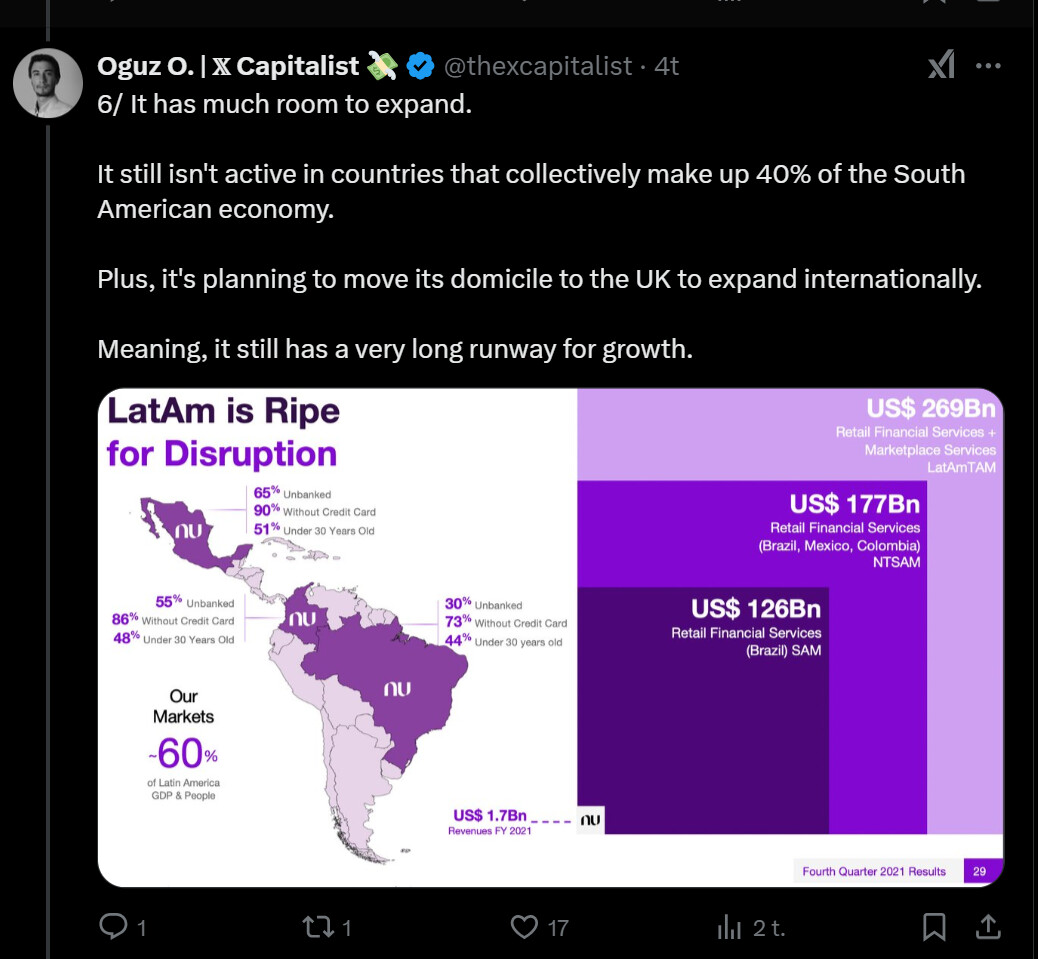View post analytics bar chart icon
The width and height of the screenshot is (1038, 959).
tap(730, 927)
